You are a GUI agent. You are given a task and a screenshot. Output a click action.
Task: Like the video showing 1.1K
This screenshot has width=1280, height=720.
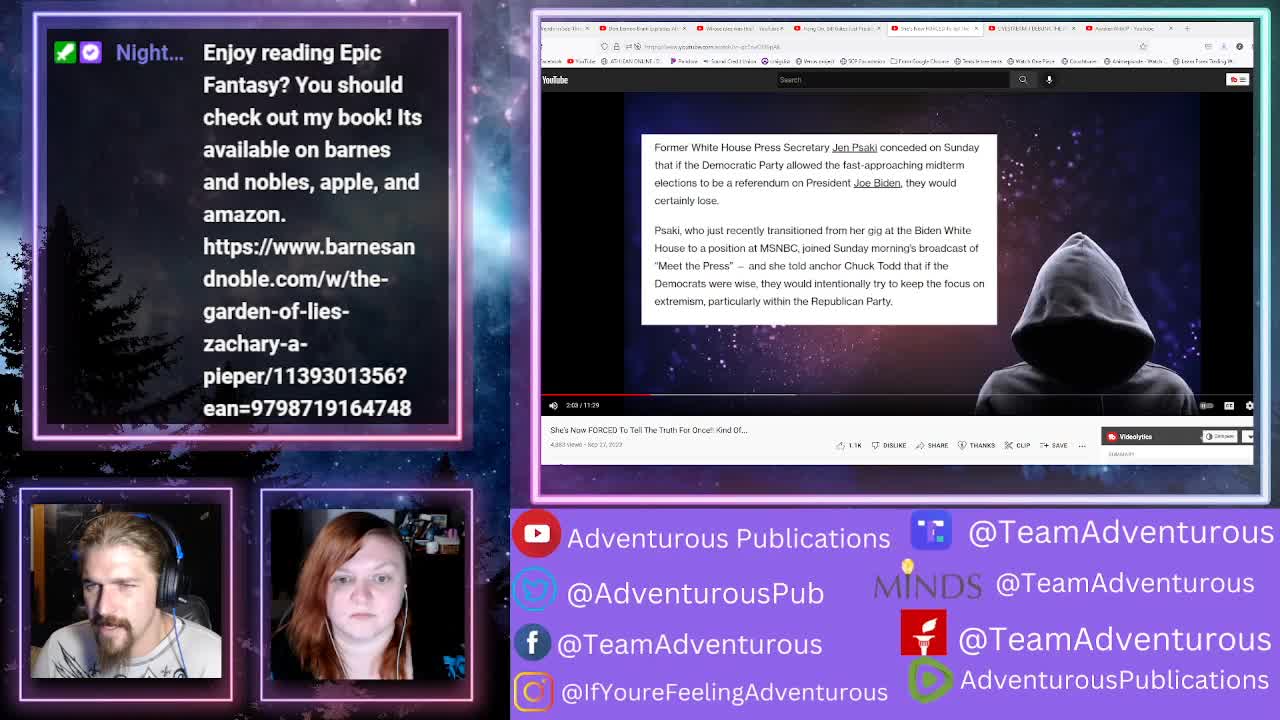click(x=849, y=445)
